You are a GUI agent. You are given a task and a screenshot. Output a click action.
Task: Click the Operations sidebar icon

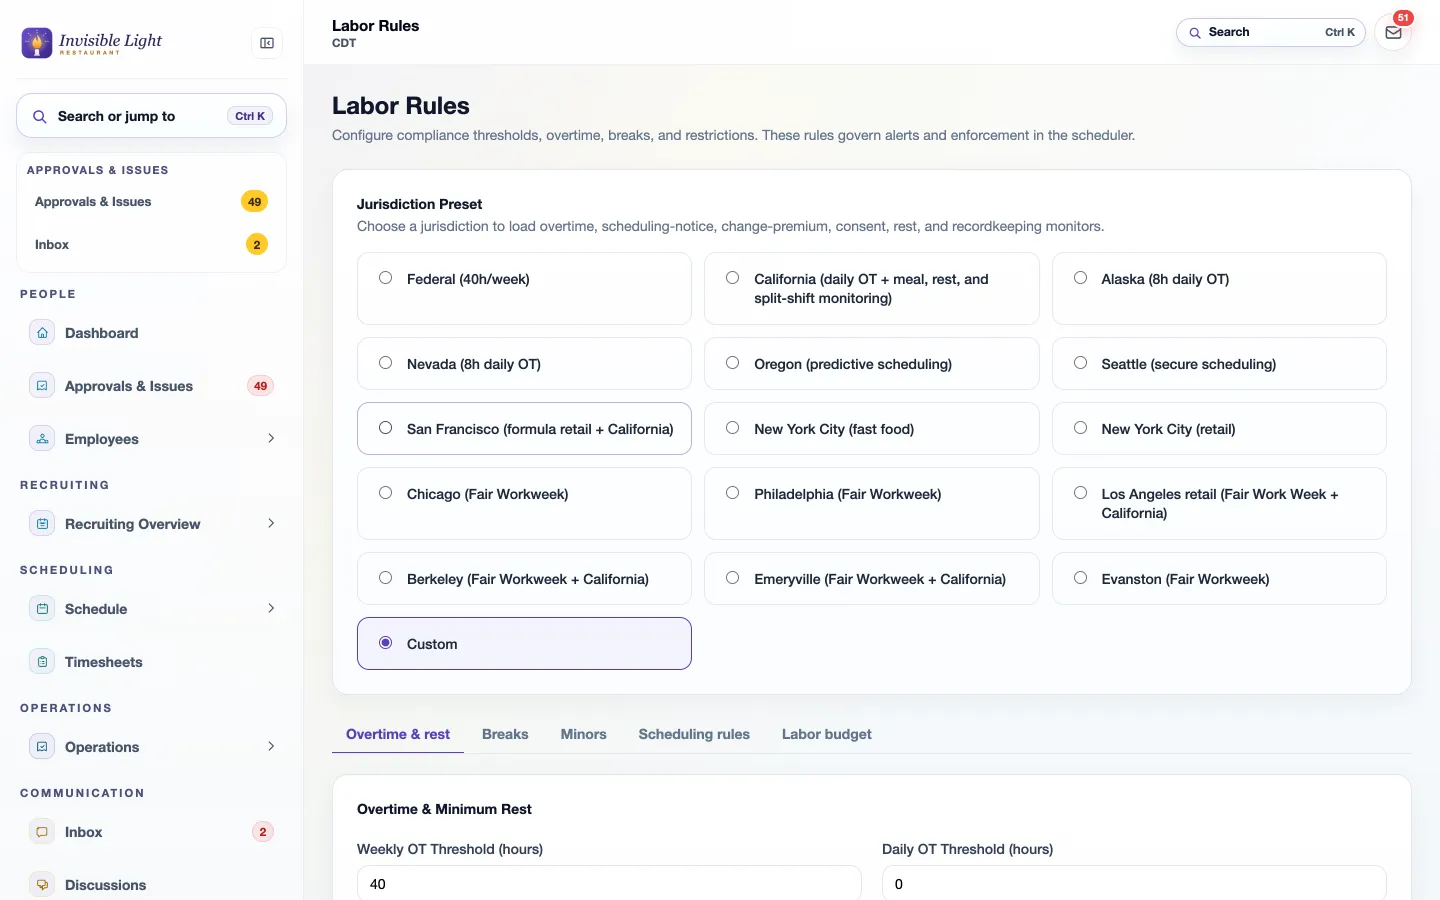pos(42,747)
